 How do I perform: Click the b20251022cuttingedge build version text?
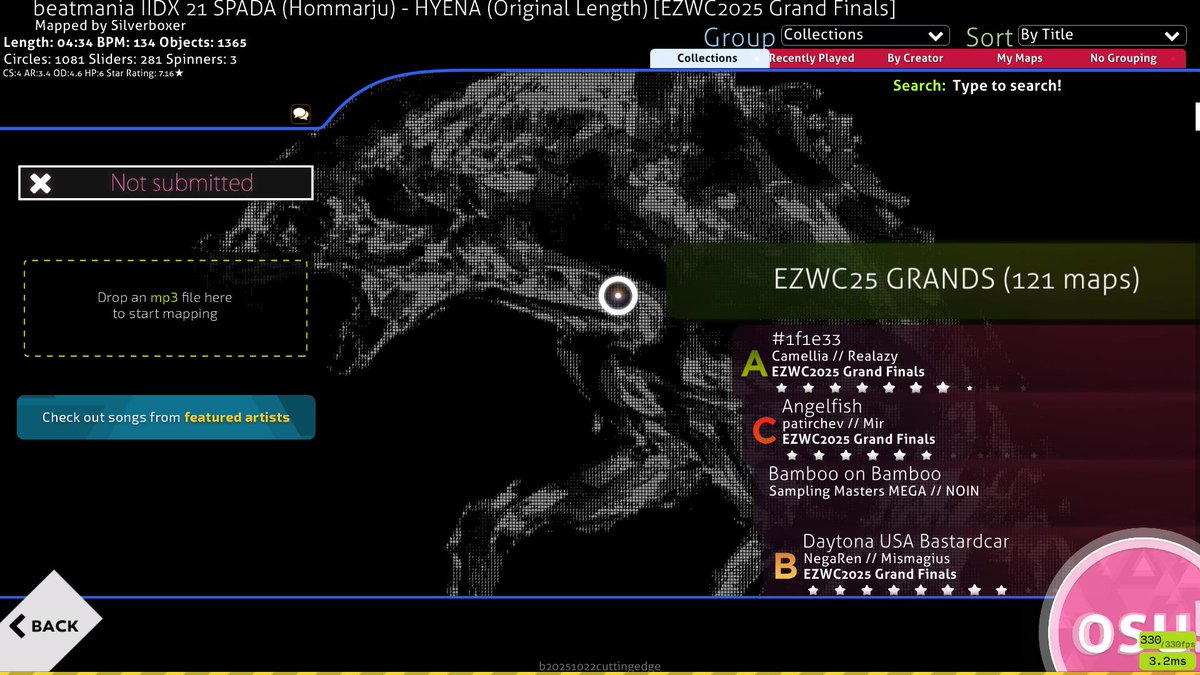(x=599, y=667)
